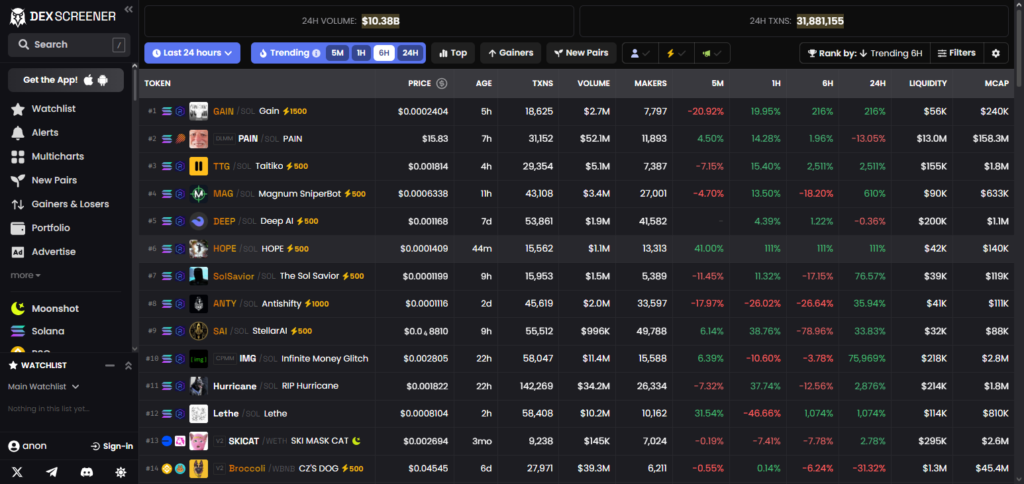
Task: Click the TTG token pause-logo icon
Action: pyautogui.click(x=199, y=166)
